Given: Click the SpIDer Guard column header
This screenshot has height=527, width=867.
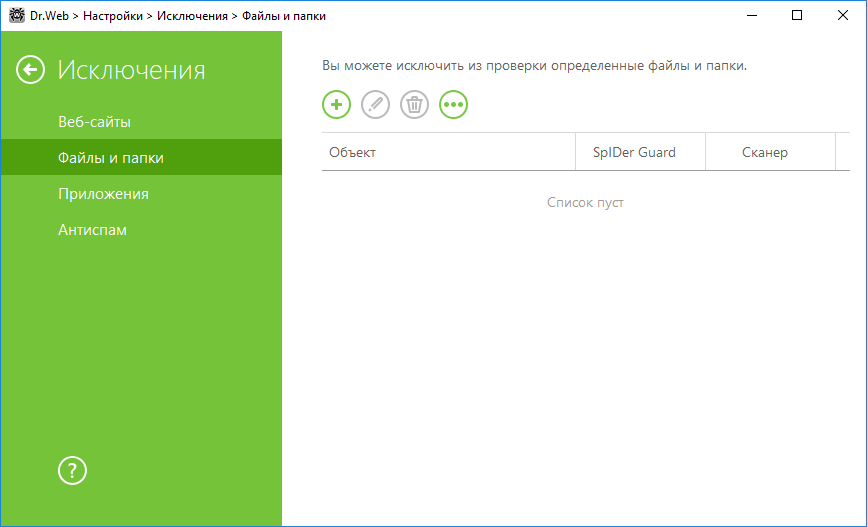Looking at the screenshot, I should (x=640, y=152).
